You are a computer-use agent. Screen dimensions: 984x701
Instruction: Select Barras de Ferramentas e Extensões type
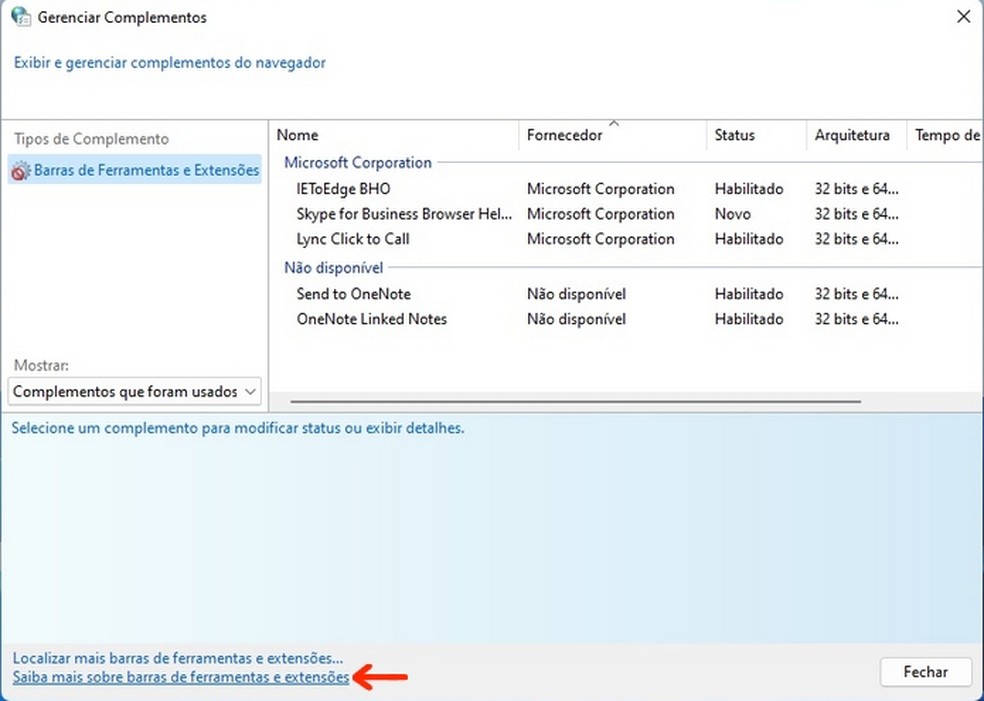135,170
